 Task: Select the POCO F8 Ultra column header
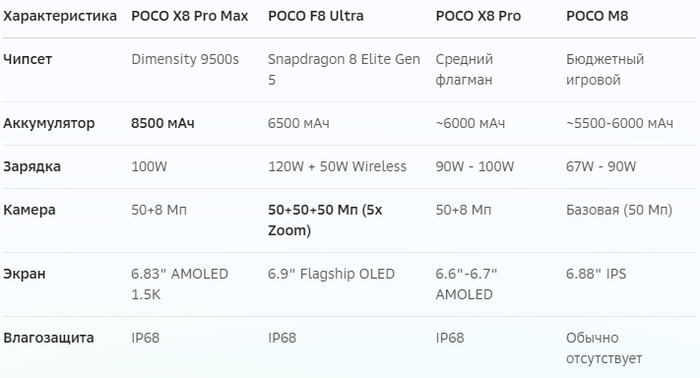click(x=316, y=16)
